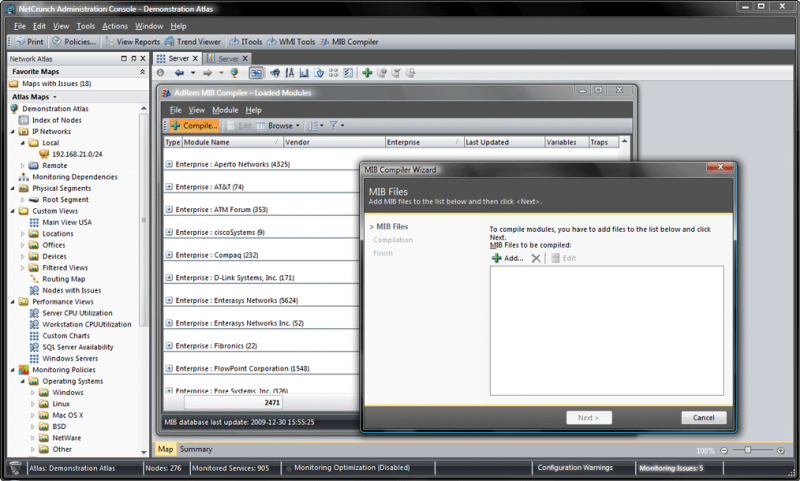800x481 pixels.
Task: Select Server CPU Utilization view
Action: (x=77, y=313)
